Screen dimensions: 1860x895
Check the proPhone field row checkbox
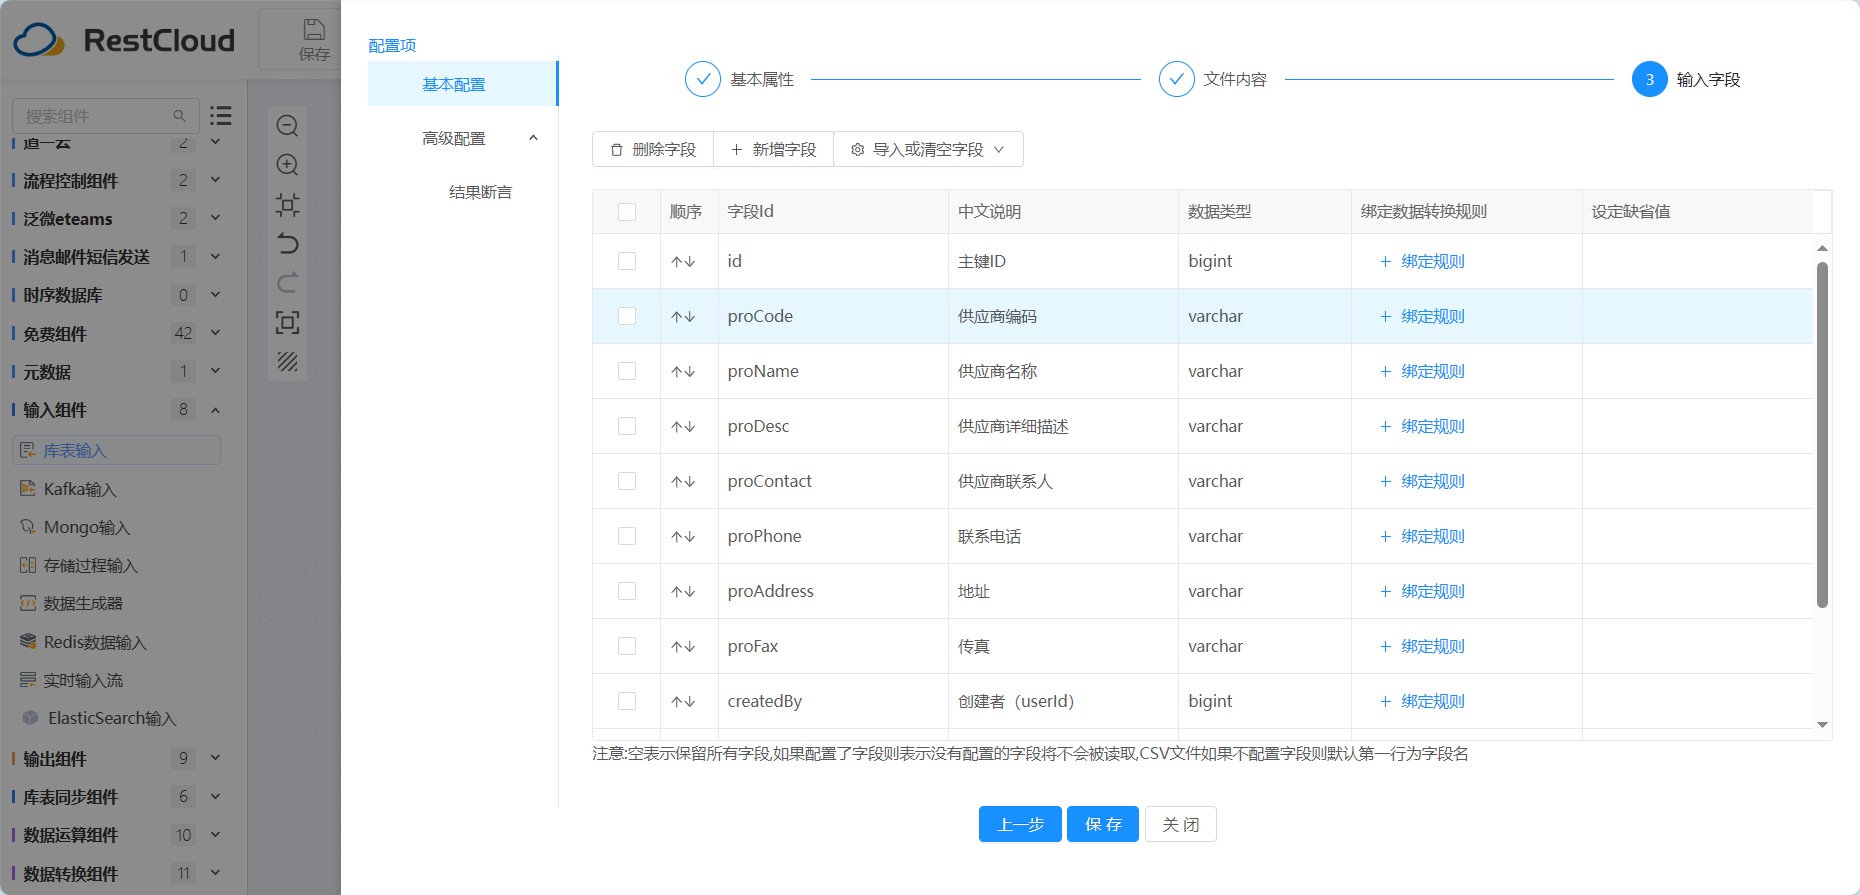point(627,536)
